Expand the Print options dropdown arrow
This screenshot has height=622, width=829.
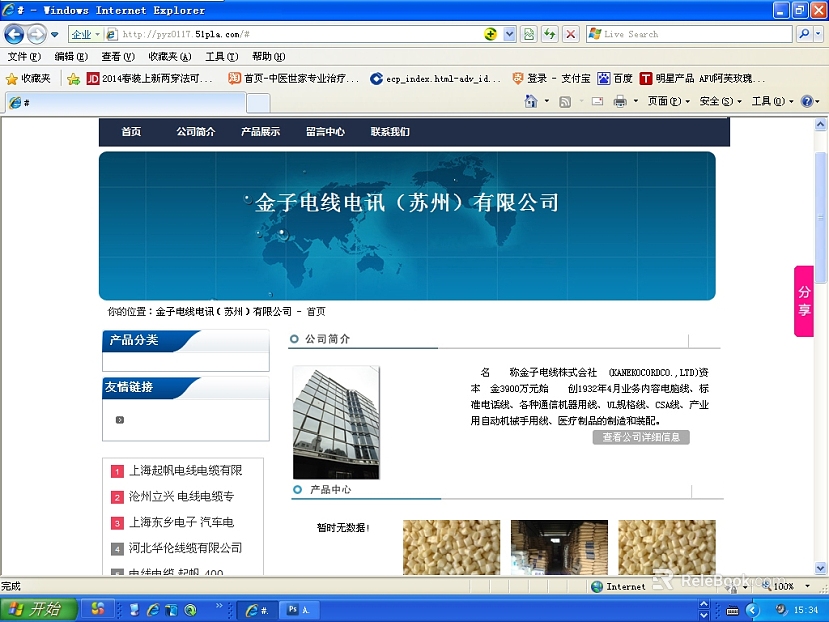[635, 101]
